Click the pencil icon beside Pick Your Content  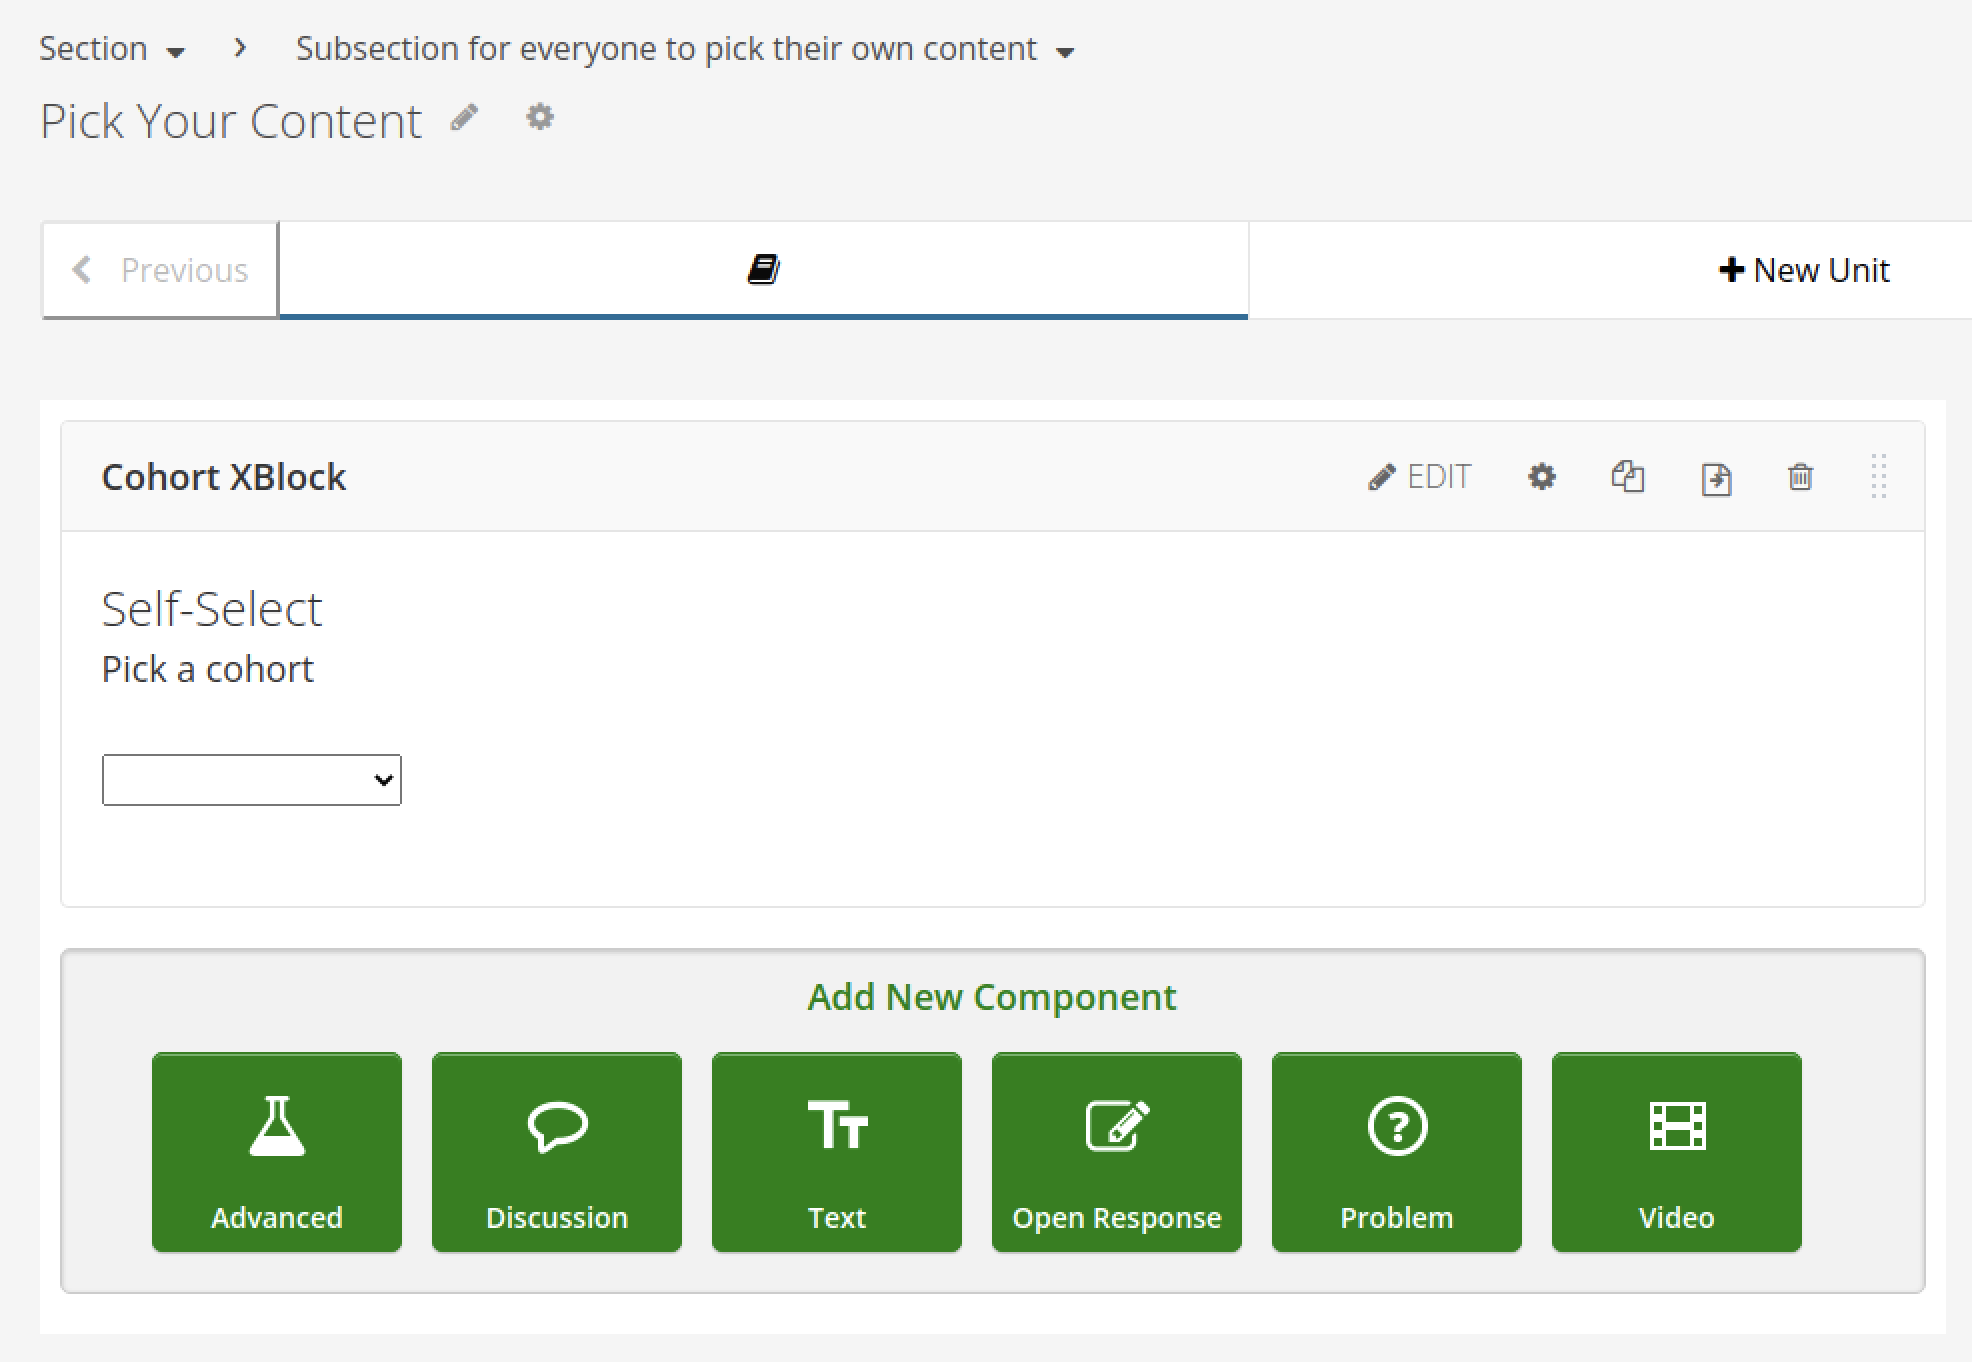tap(464, 118)
